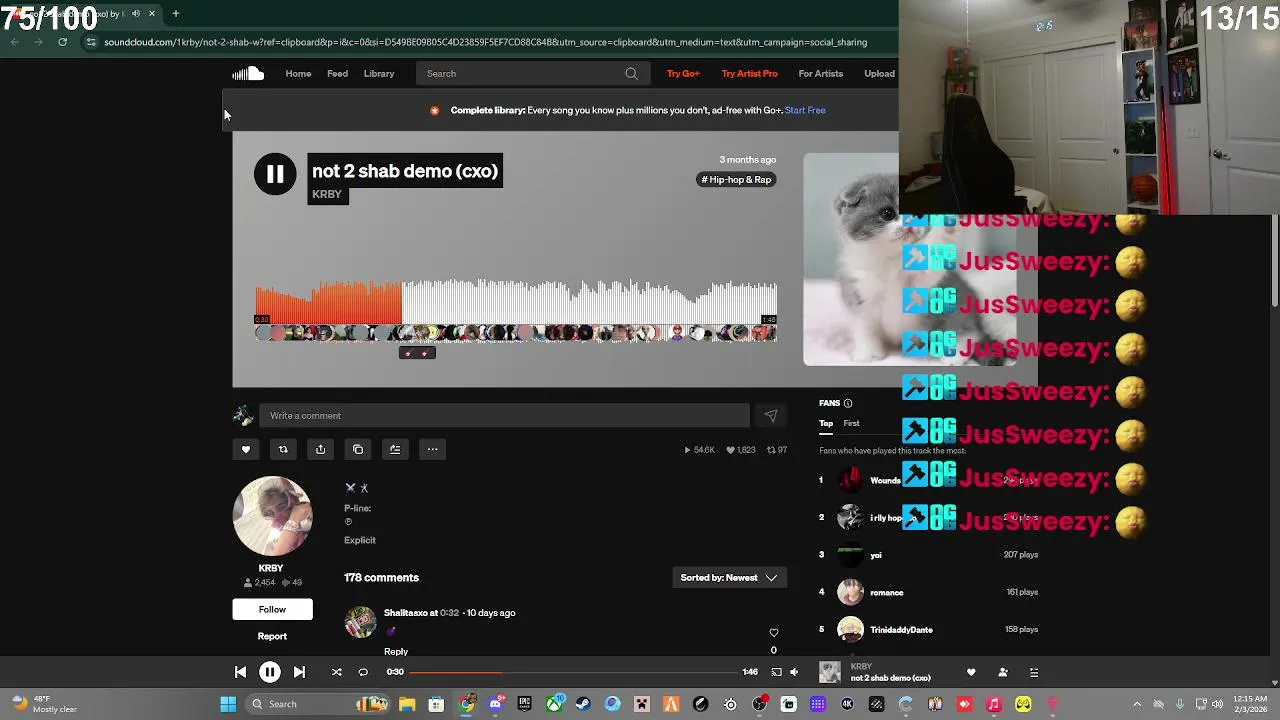Click the page vertical scrollbar
Image resolution: width=1280 pixels, height=720 pixels.
pos(1274,263)
